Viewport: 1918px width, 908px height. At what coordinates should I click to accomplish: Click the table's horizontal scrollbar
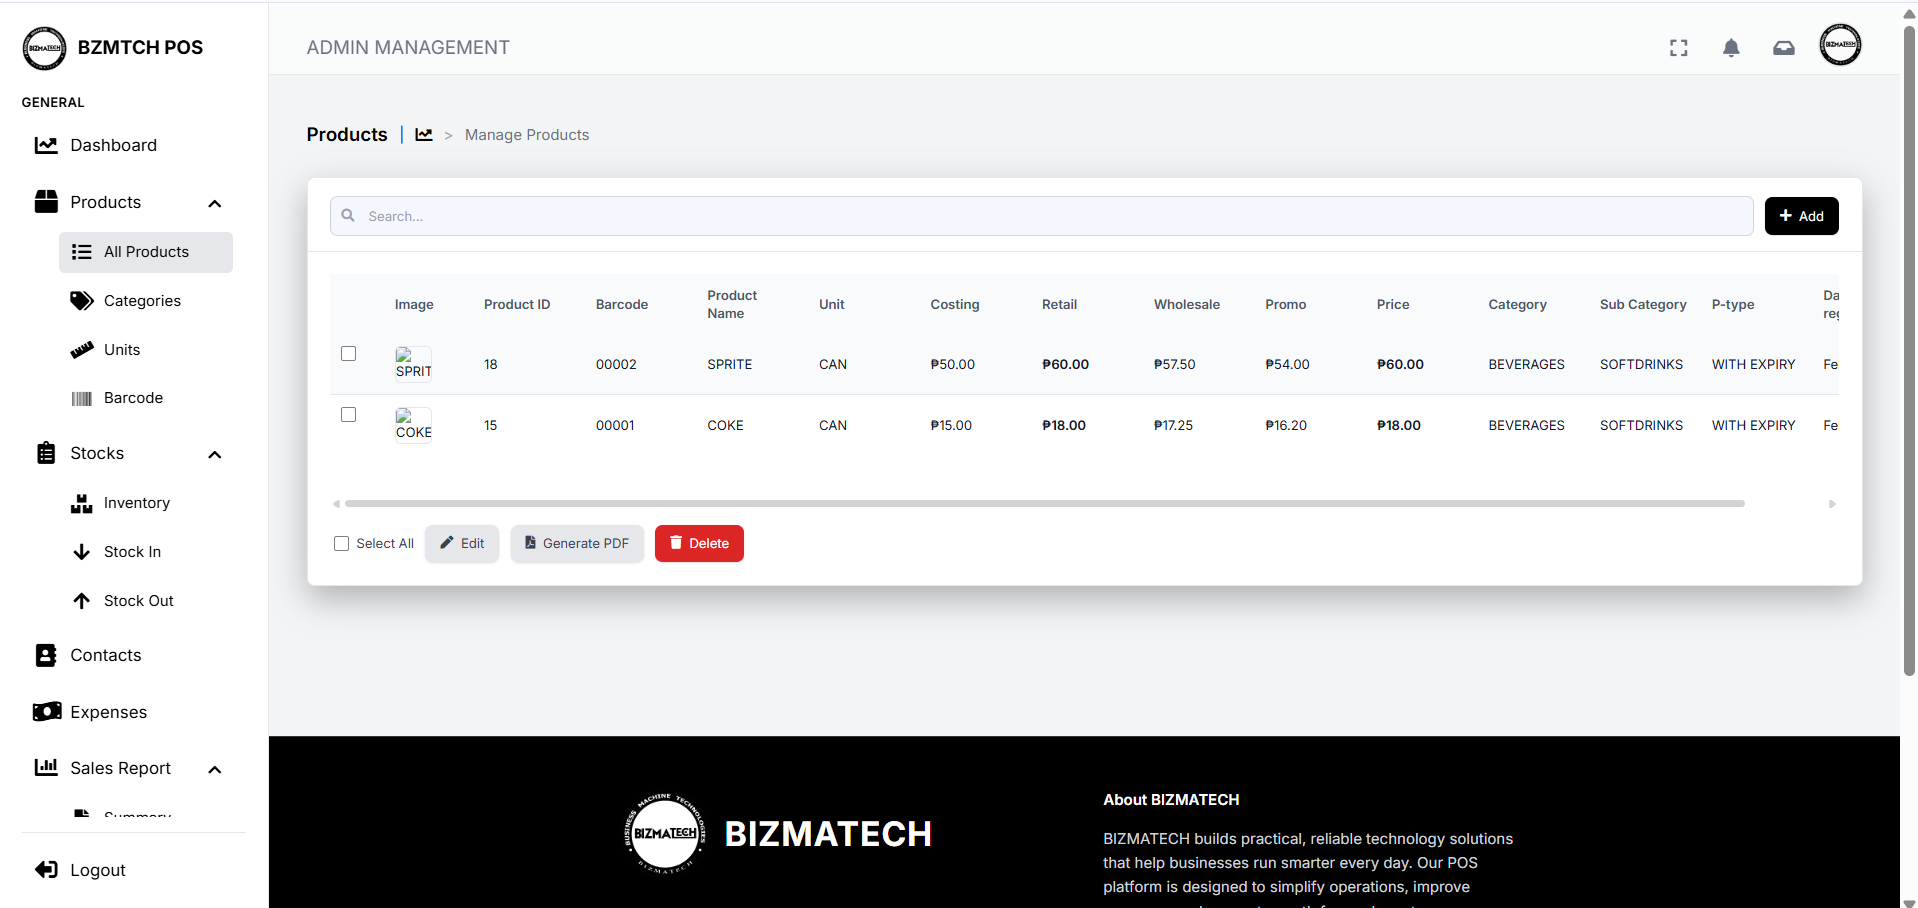(1044, 504)
